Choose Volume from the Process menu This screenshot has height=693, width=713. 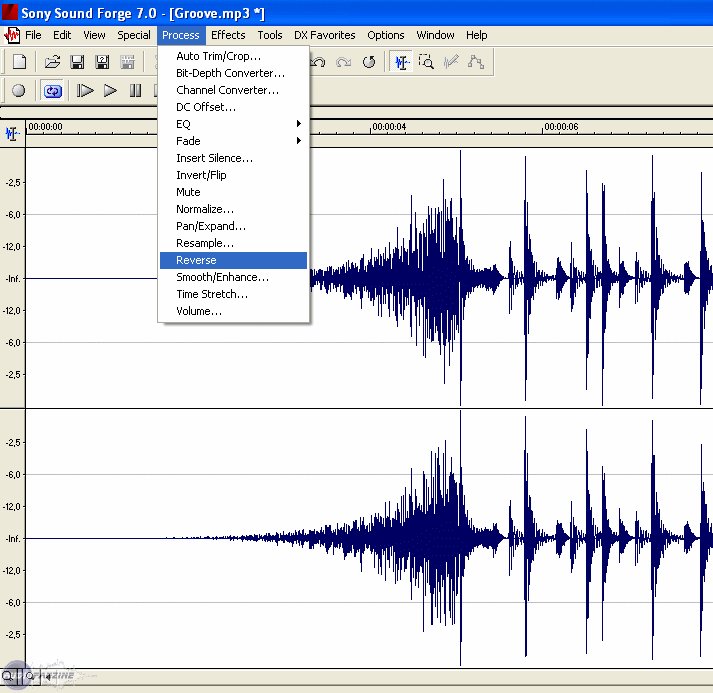[233, 311]
